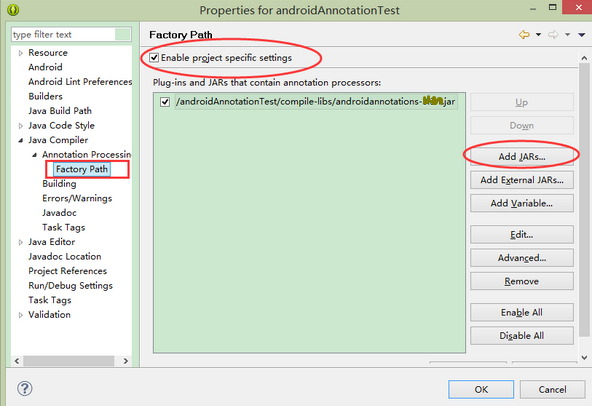Select Android in the properties tree

tap(45, 67)
